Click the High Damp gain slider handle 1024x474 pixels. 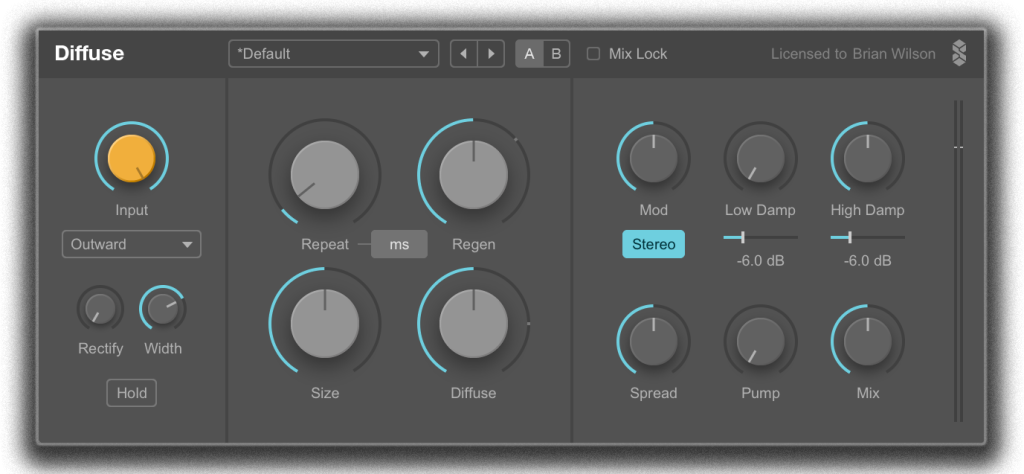click(x=850, y=237)
